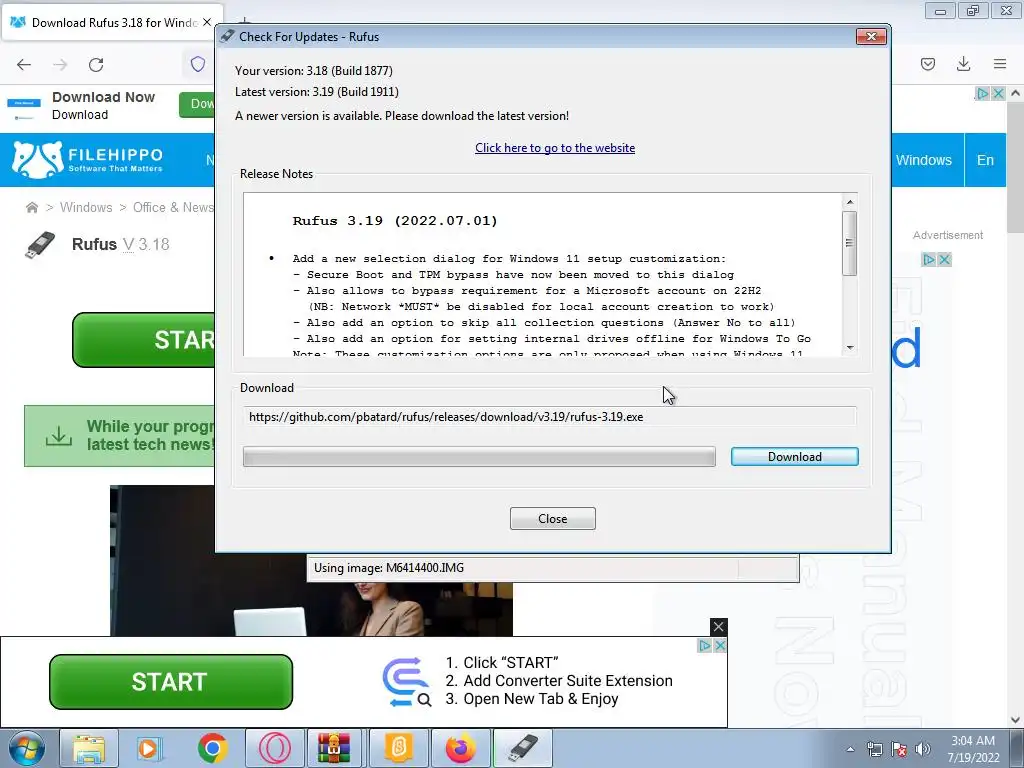Click the Firefox forward arrow

click(x=60, y=64)
